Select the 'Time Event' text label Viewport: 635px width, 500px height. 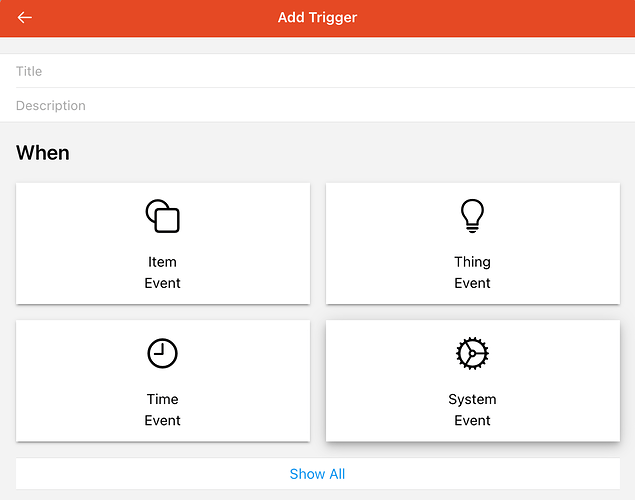pos(162,409)
